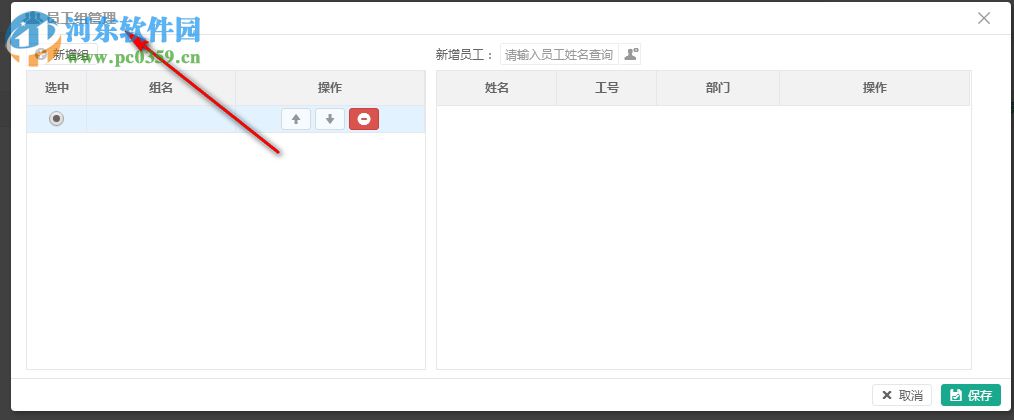Select the group row radio button
The image size is (1014, 420).
(x=57, y=119)
